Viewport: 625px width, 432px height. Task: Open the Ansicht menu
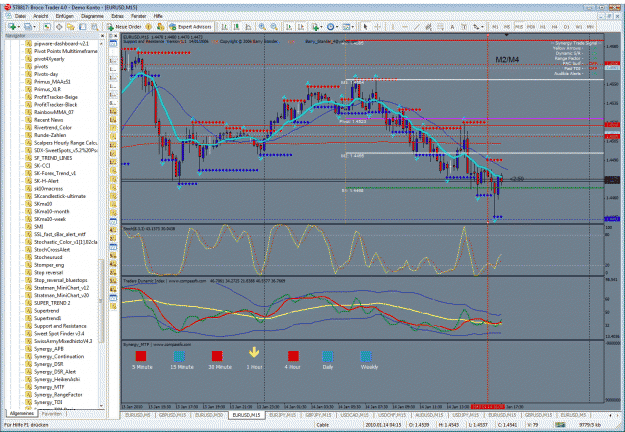coord(41,16)
